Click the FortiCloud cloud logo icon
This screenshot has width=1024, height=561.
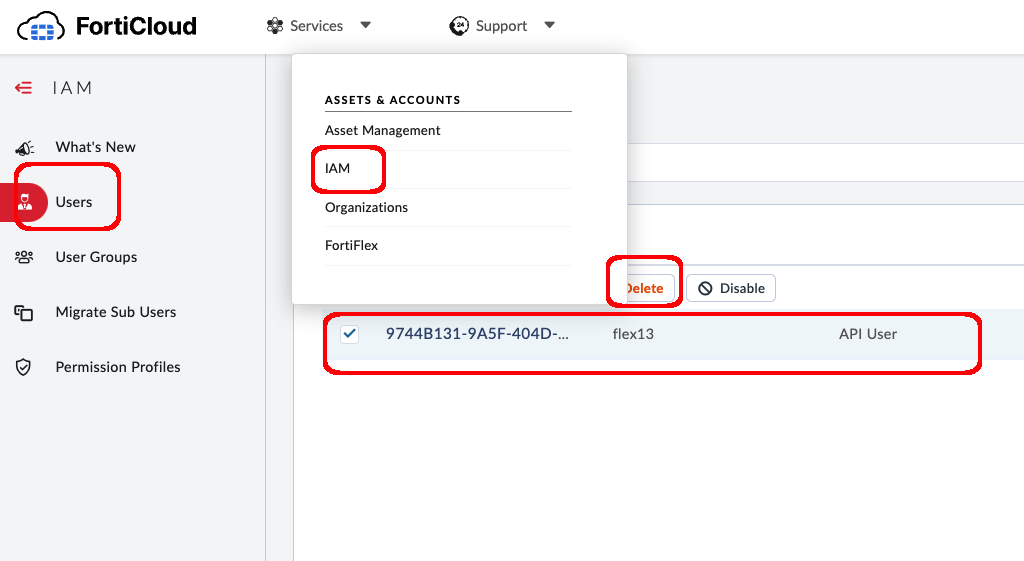pos(40,27)
